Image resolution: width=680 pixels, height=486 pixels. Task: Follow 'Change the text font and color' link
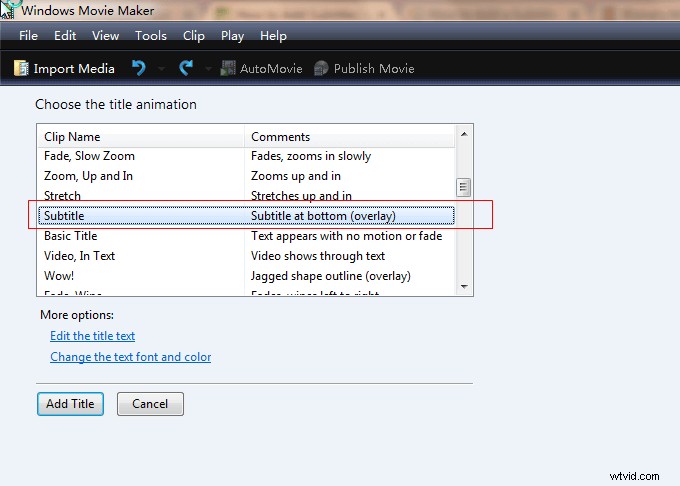pos(131,356)
